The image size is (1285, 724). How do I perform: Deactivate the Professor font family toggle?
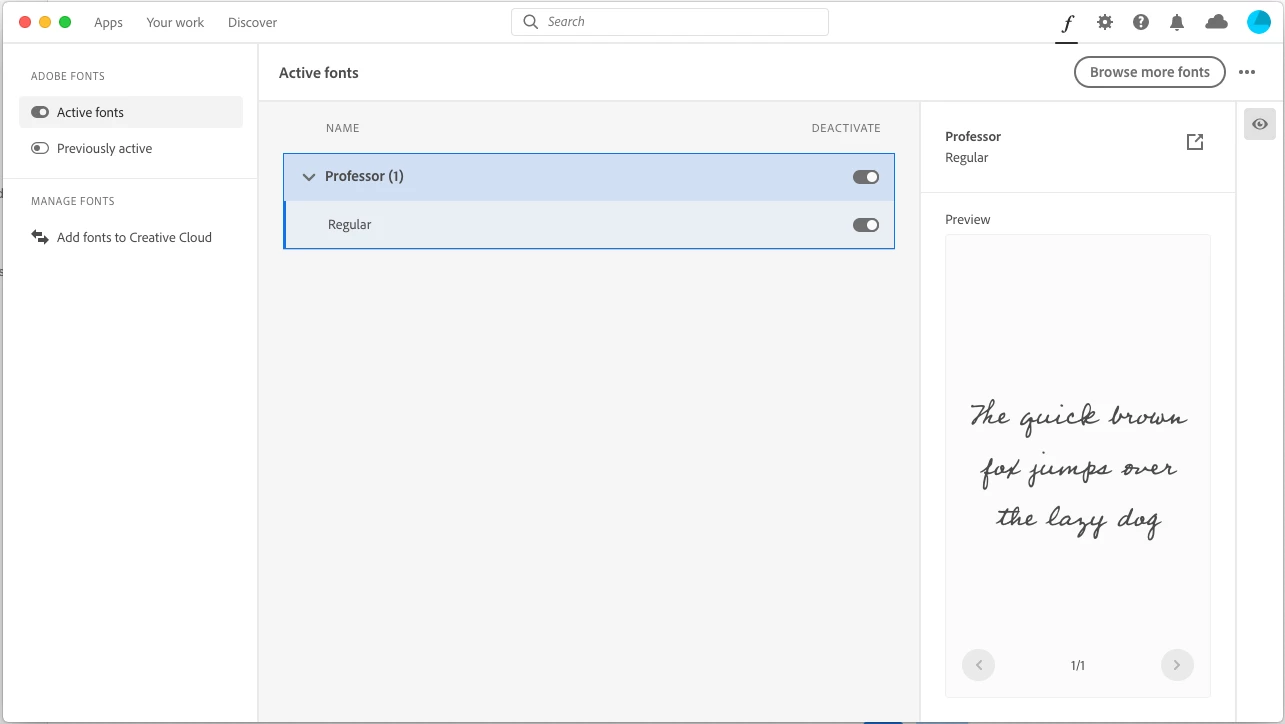click(x=866, y=177)
